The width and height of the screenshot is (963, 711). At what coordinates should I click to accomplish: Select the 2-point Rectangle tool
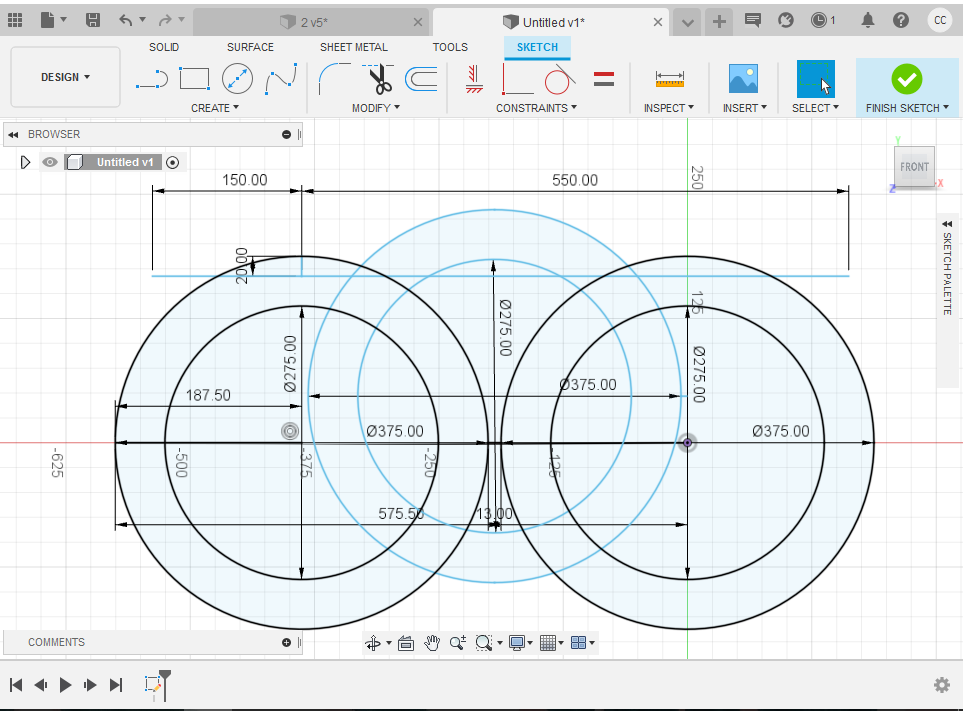pyautogui.click(x=195, y=79)
